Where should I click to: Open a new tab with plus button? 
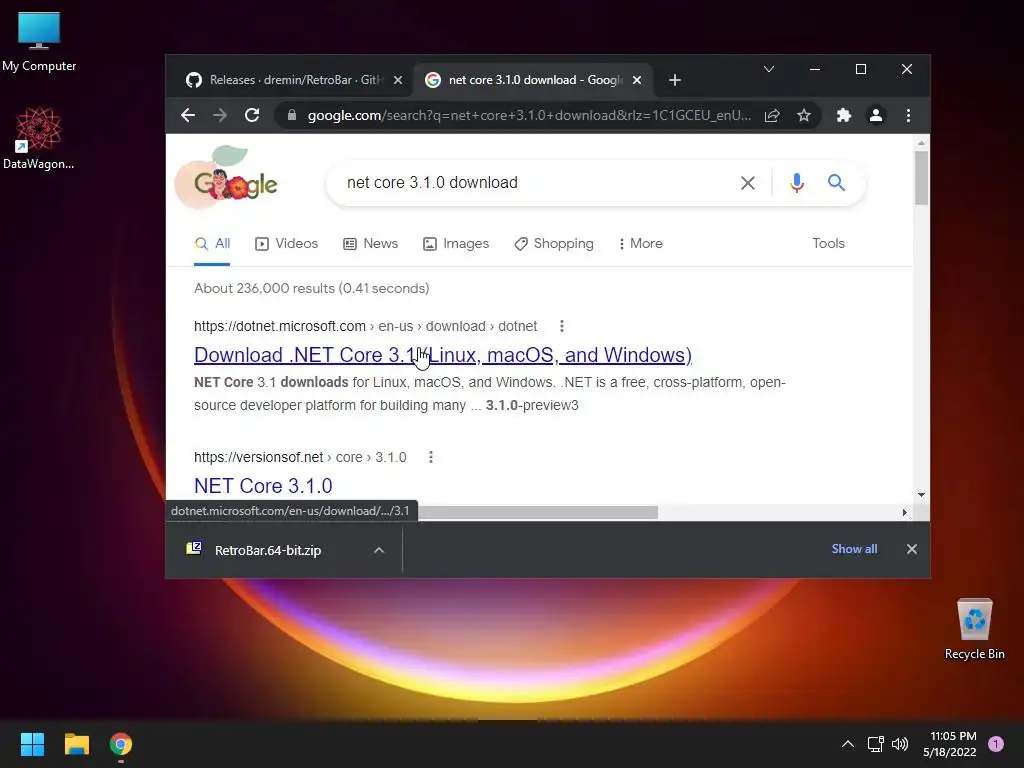pos(675,80)
